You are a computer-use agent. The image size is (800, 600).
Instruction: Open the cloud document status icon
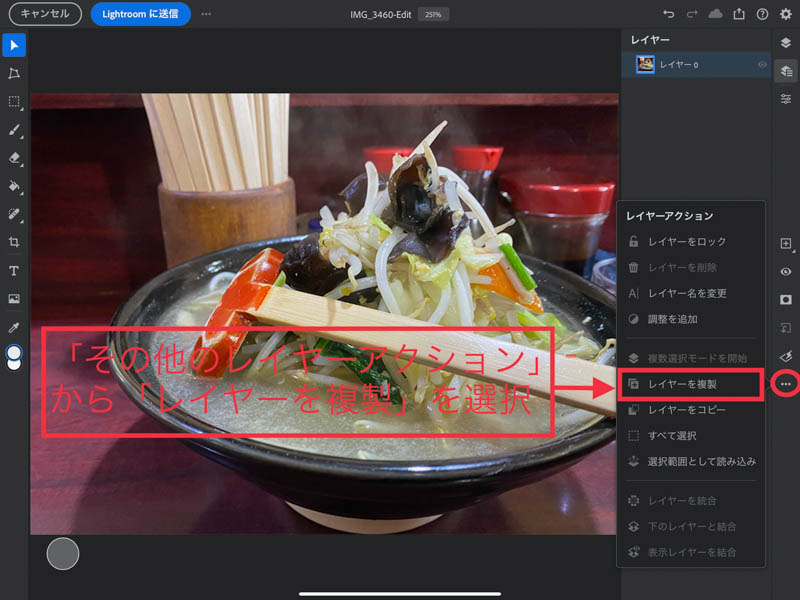(x=715, y=14)
